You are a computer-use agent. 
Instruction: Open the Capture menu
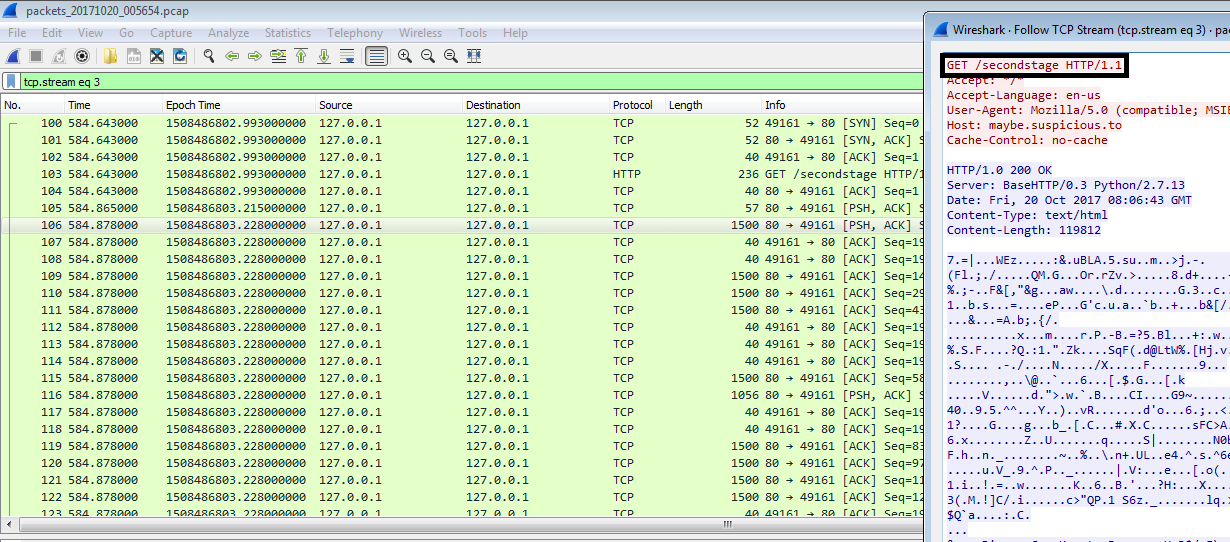(x=171, y=33)
